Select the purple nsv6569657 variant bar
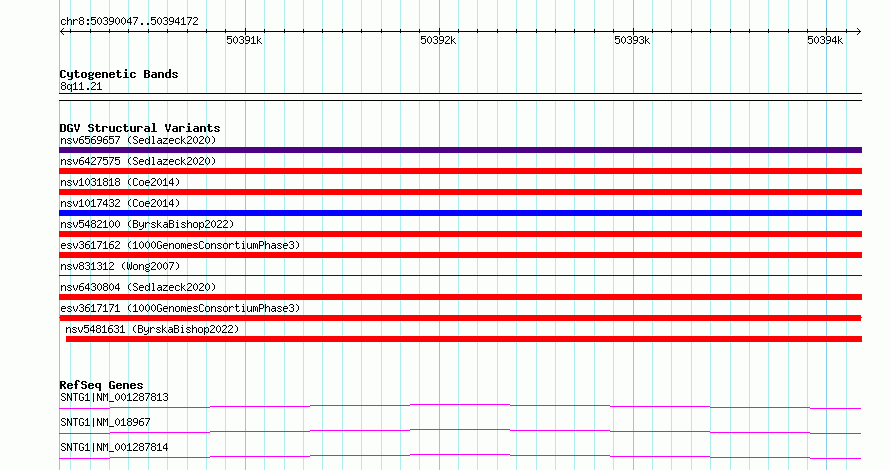 (x=460, y=150)
